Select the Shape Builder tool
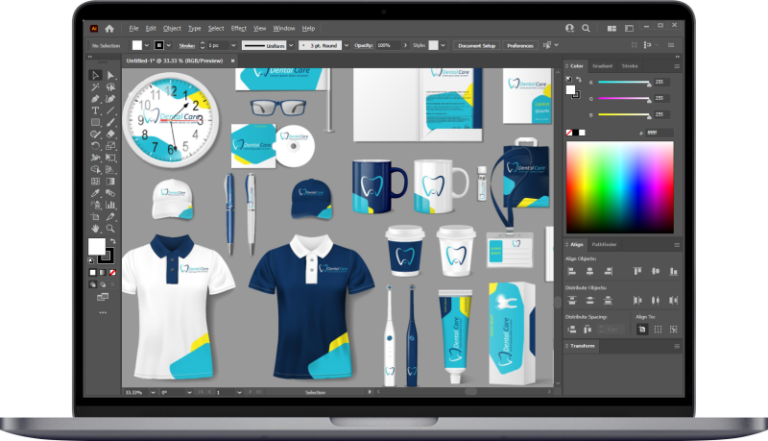768x441 pixels. [96, 170]
